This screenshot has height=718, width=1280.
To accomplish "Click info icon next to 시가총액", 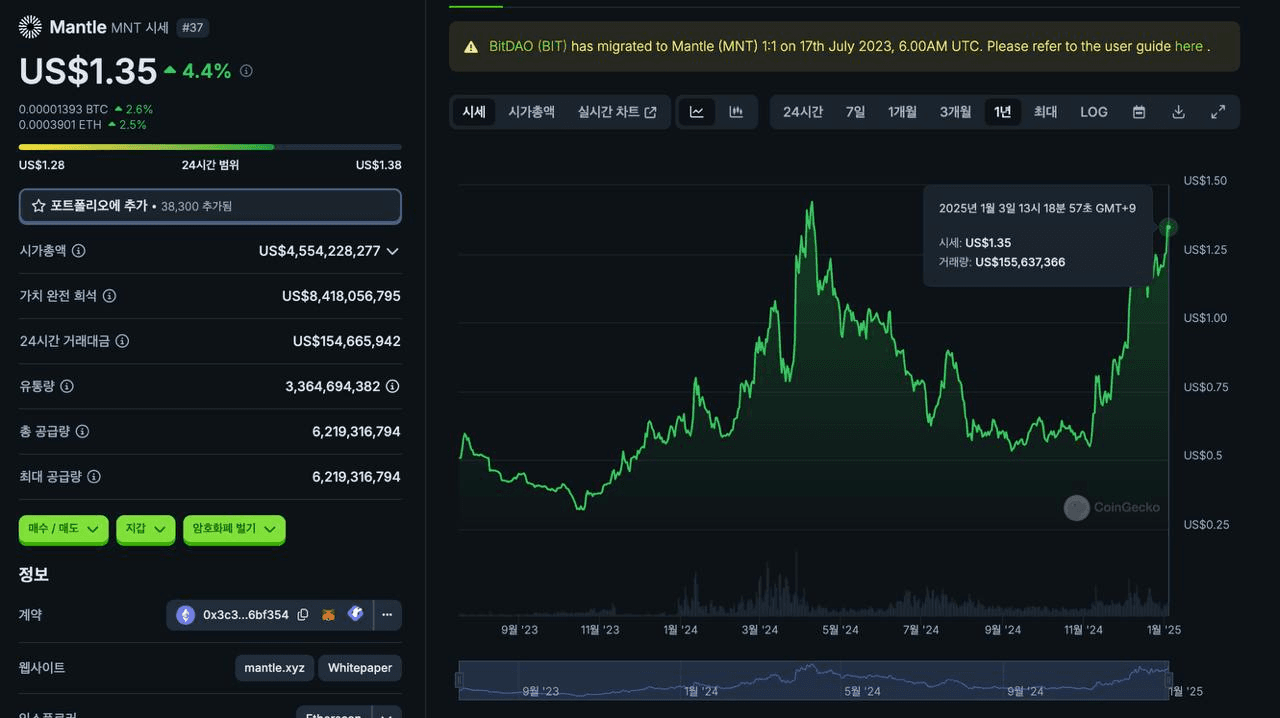I will pyautogui.click(x=78, y=251).
